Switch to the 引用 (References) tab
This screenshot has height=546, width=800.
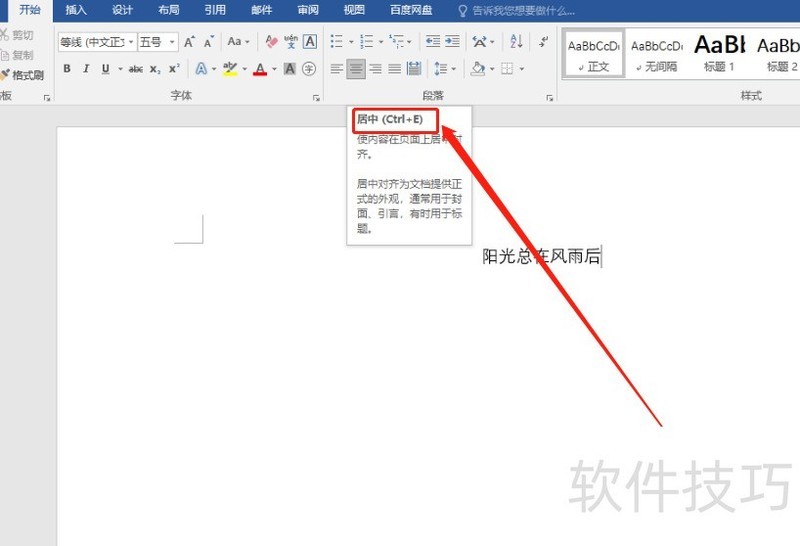click(215, 10)
